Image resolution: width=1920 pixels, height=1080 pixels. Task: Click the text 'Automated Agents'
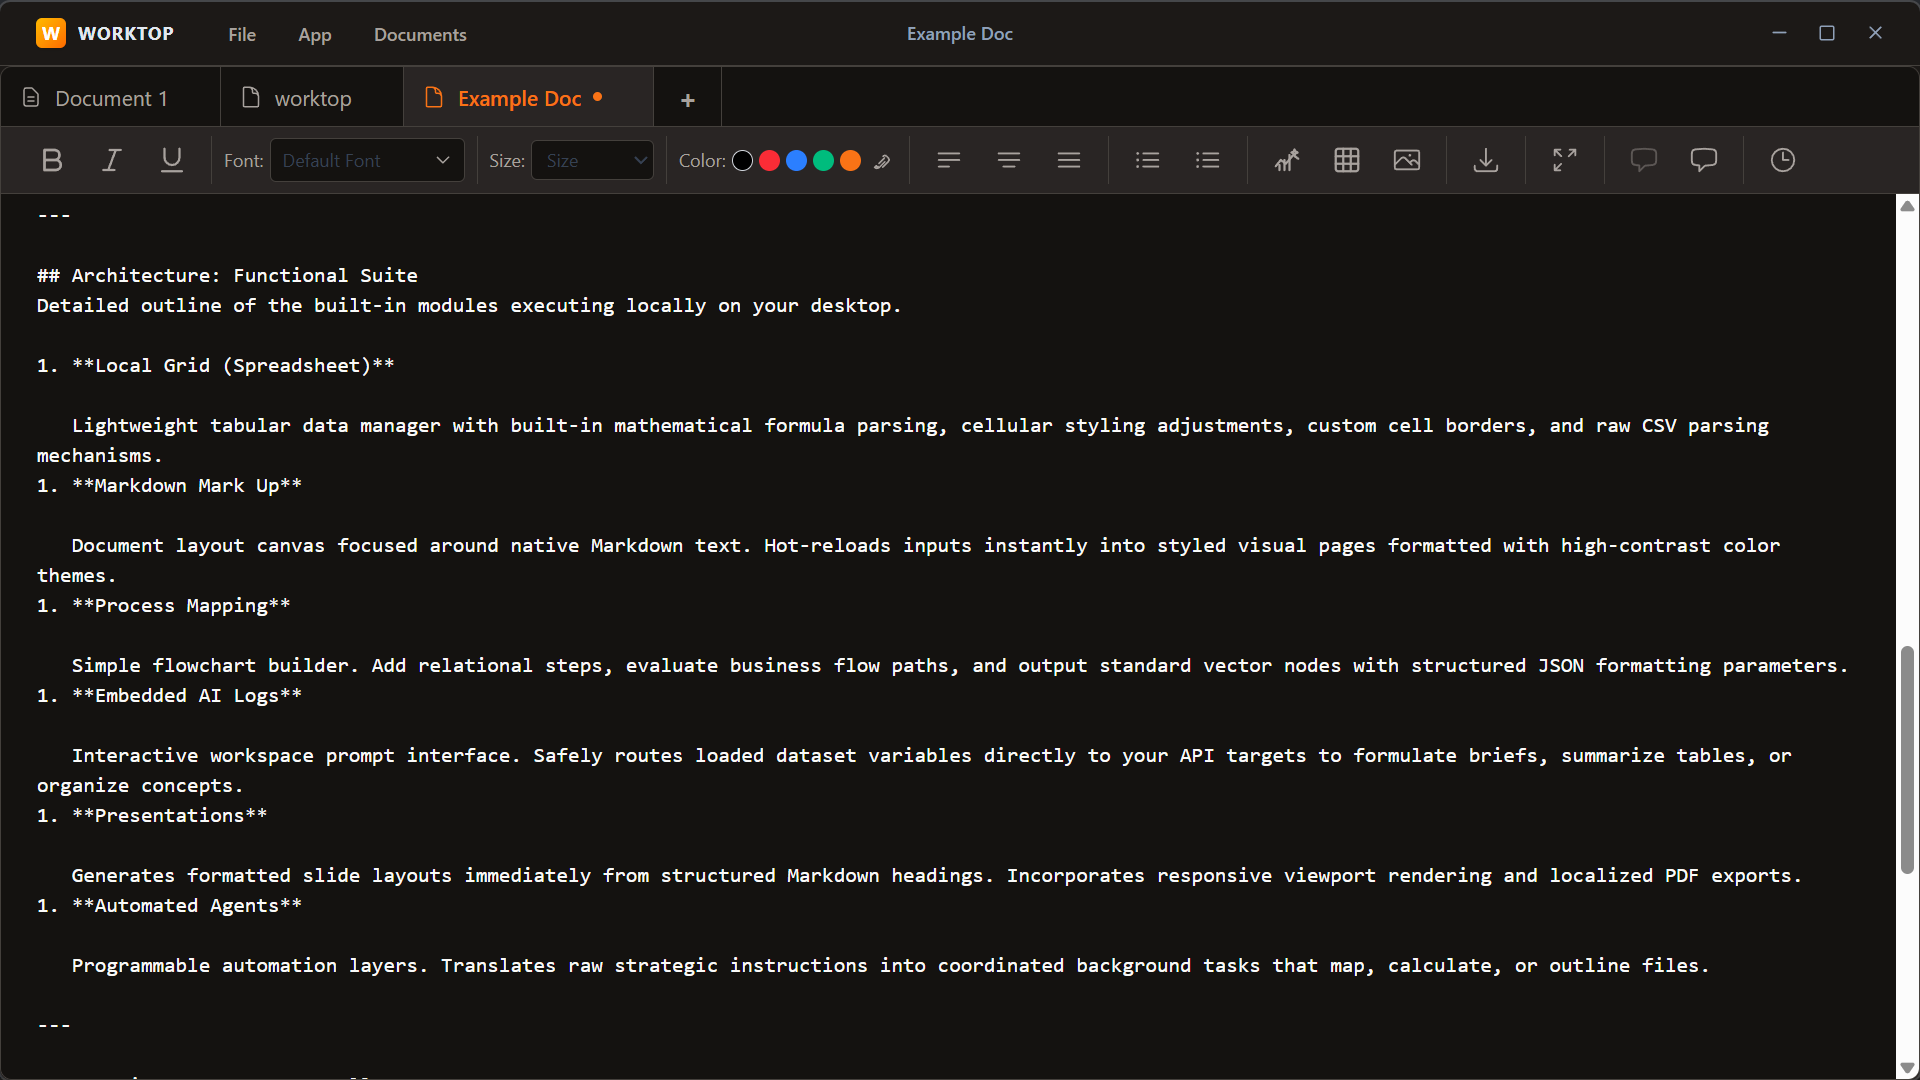[186, 905]
